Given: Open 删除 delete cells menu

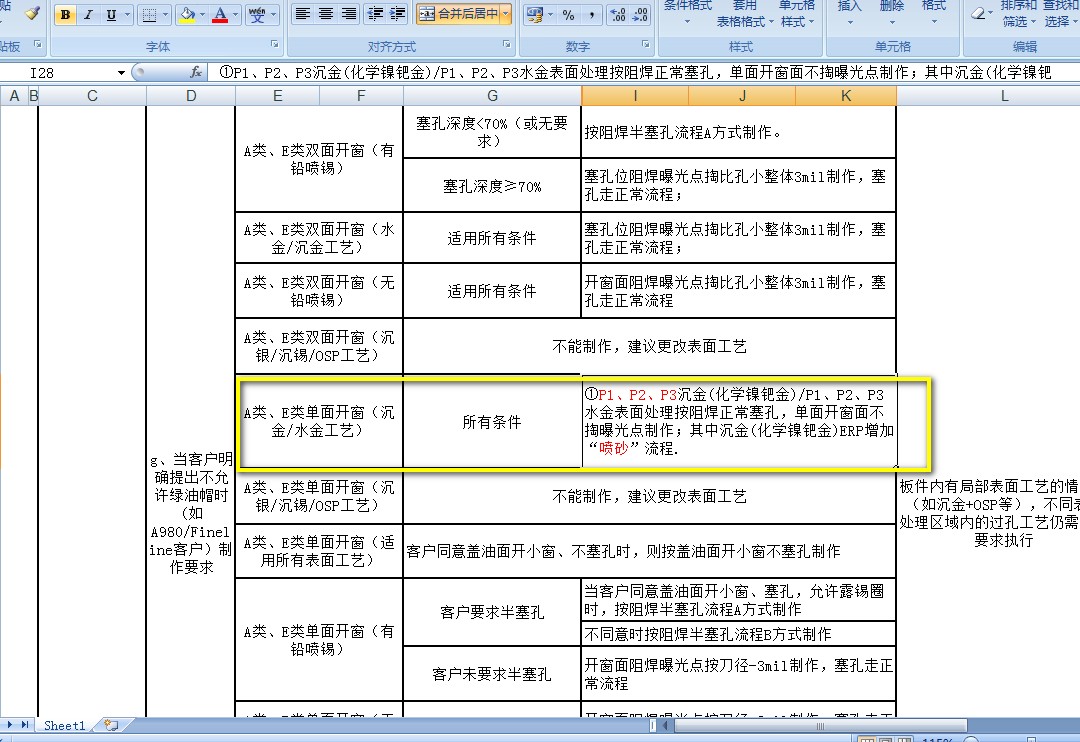Looking at the screenshot, I should [x=892, y=14].
